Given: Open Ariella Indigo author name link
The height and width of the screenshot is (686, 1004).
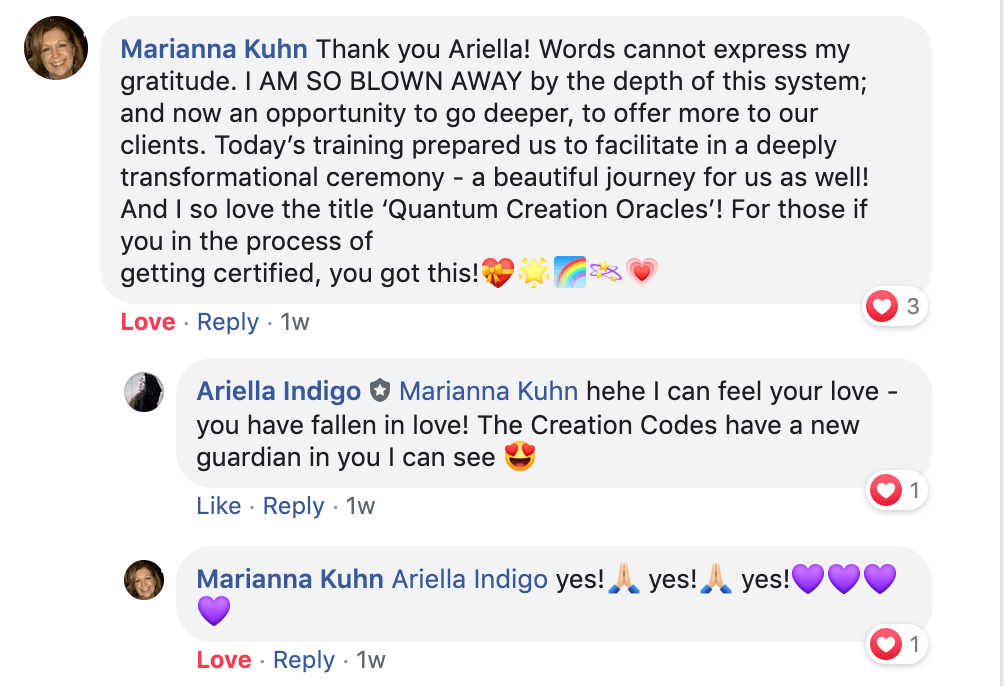Looking at the screenshot, I should coord(279,391).
